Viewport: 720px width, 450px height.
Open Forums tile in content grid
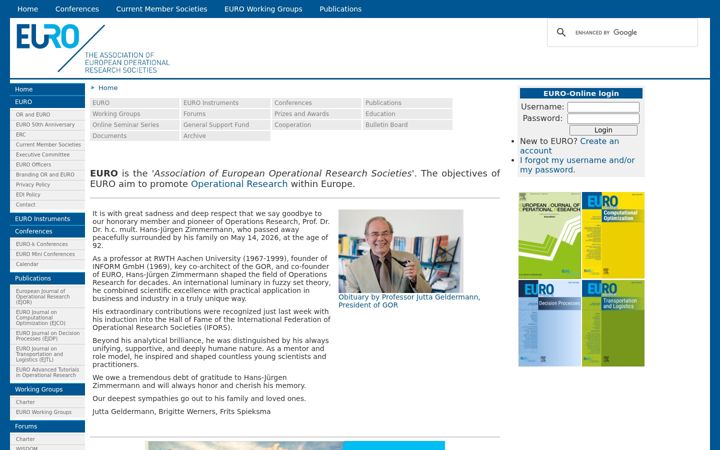[225, 114]
